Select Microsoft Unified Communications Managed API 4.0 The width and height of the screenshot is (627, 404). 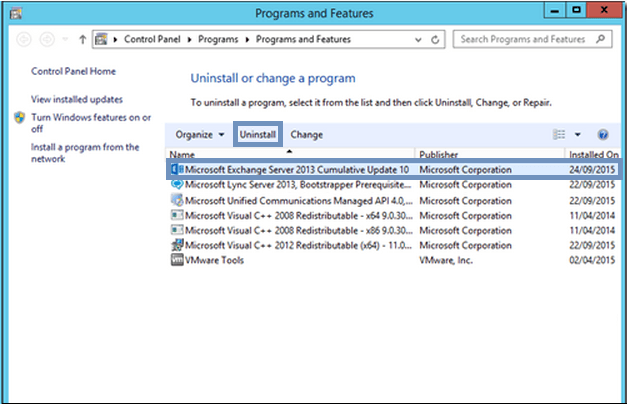[394, 200]
